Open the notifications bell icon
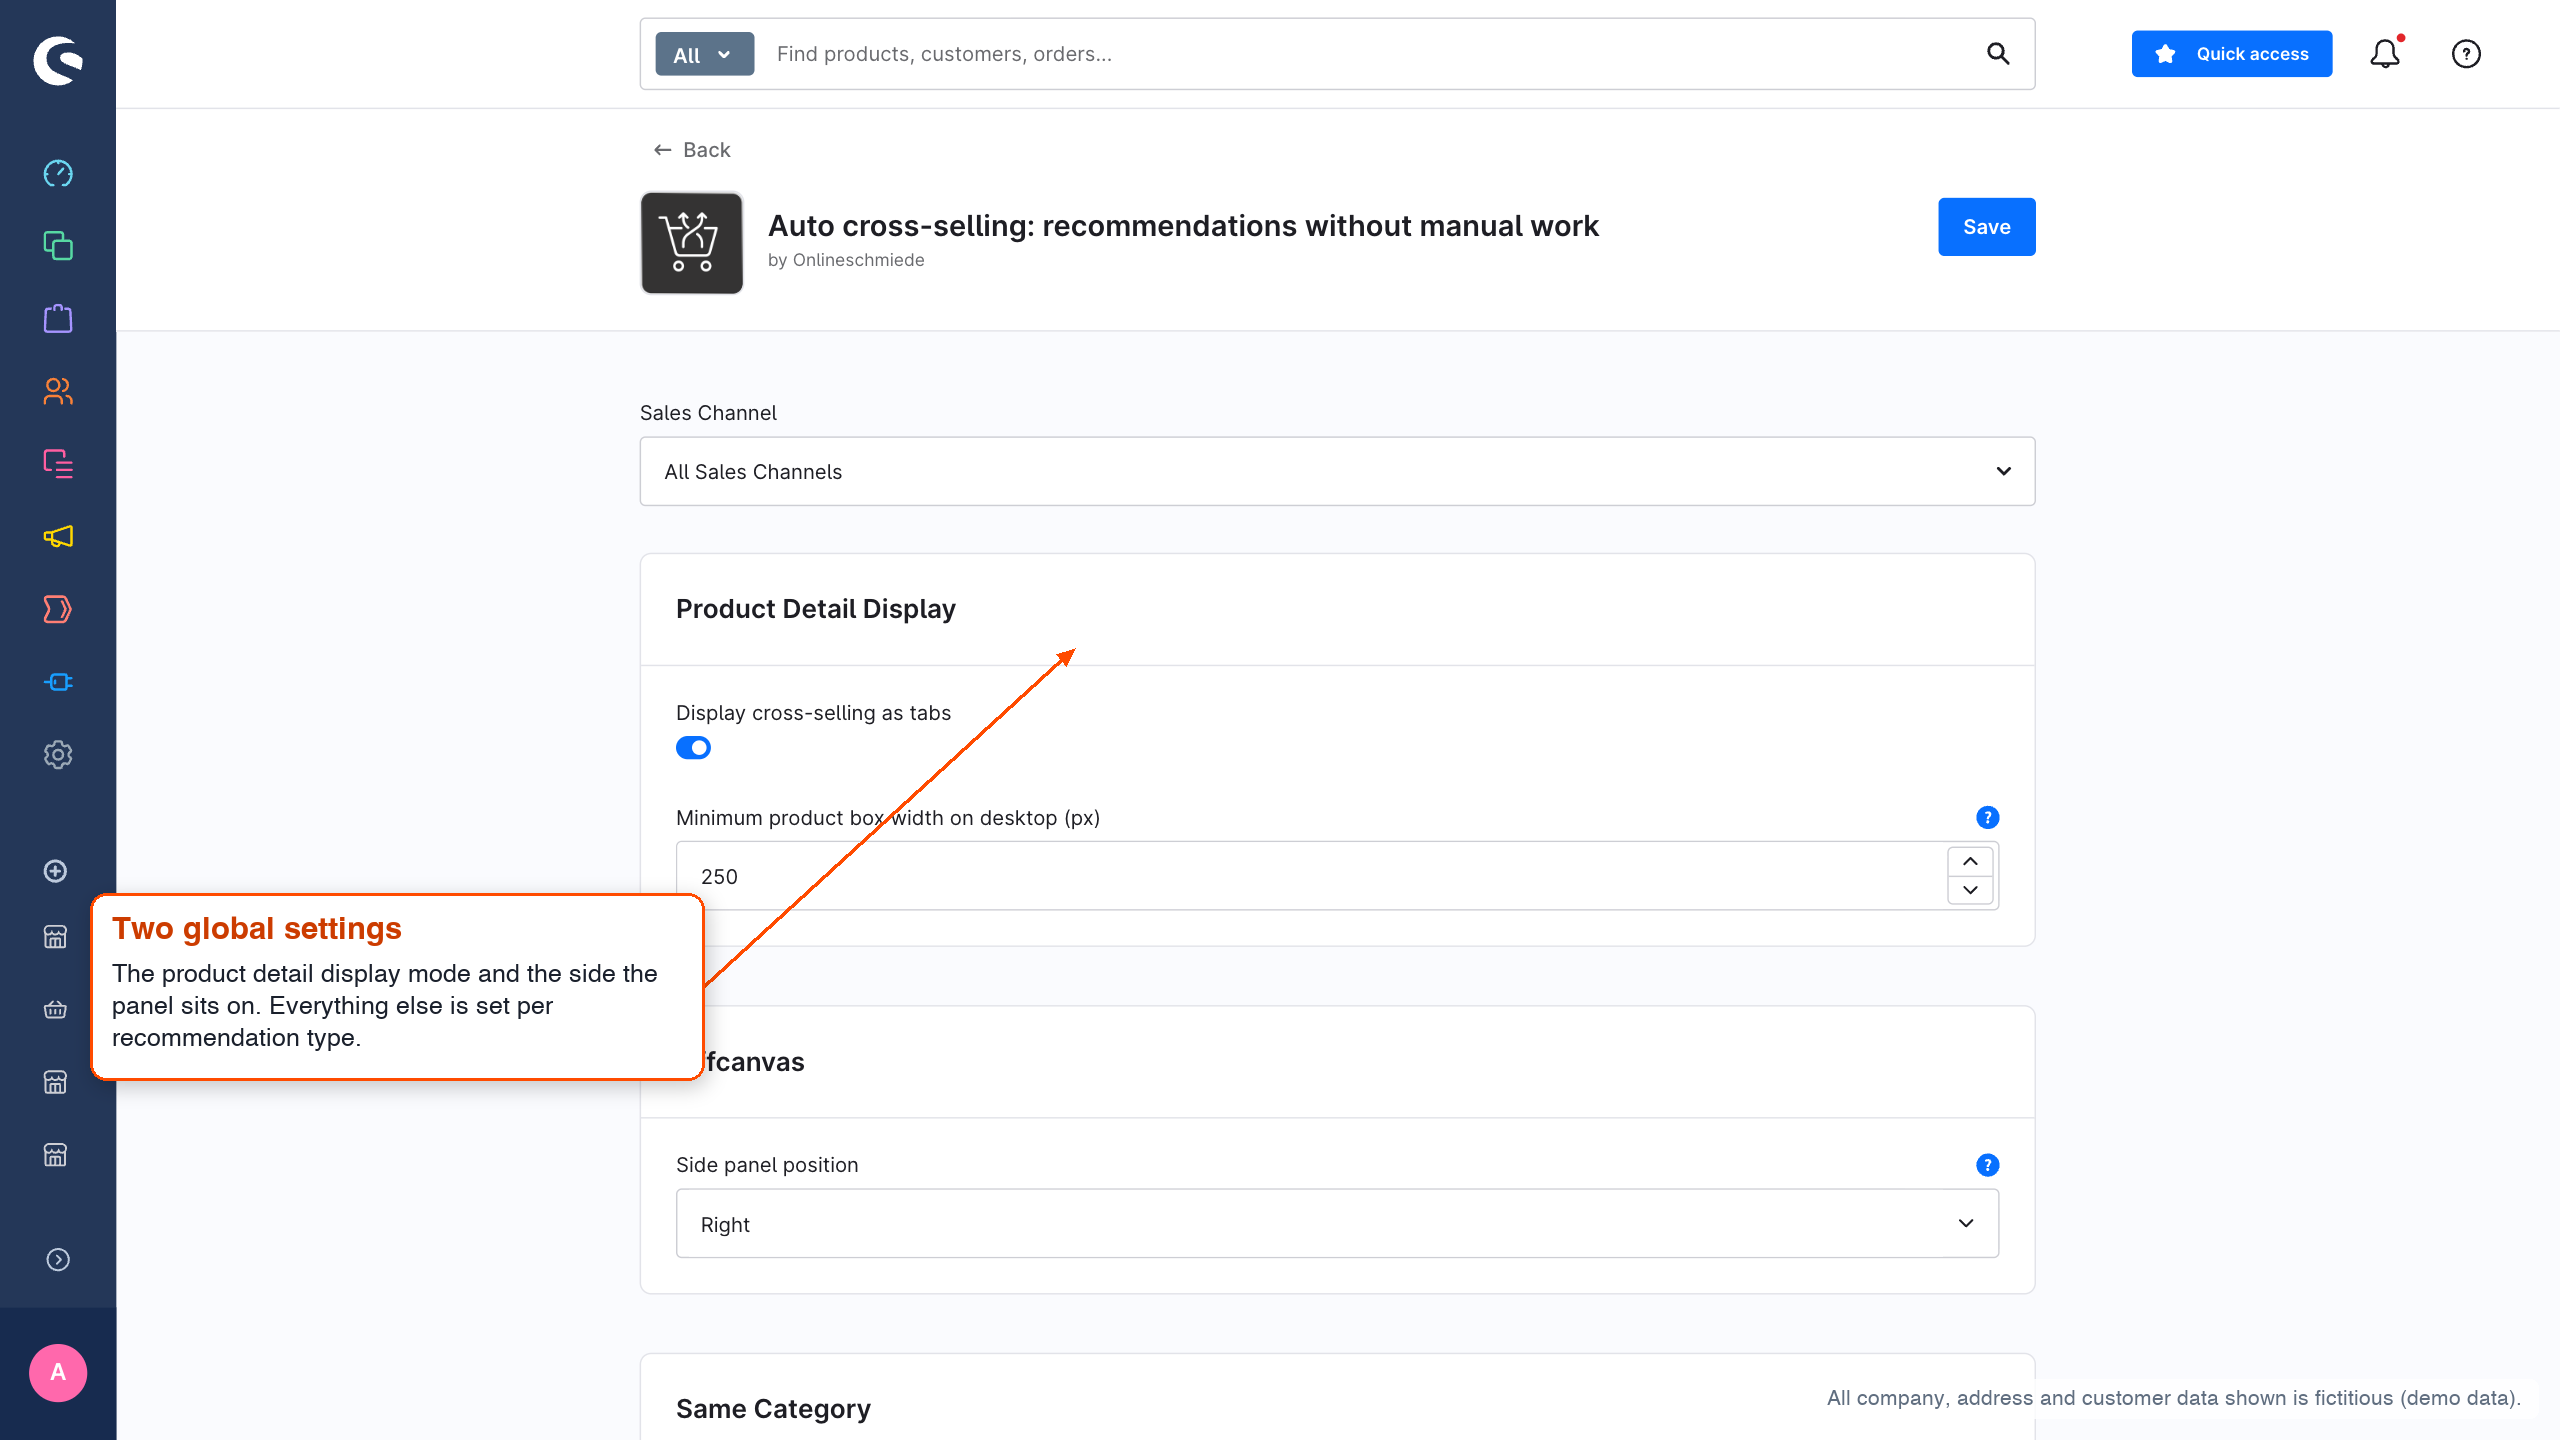The image size is (2560, 1440). [2385, 54]
